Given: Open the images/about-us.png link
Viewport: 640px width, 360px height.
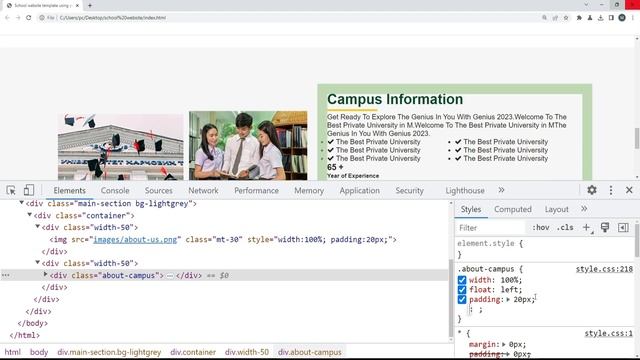Looking at the screenshot, I should pyautogui.click(x=135, y=240).
